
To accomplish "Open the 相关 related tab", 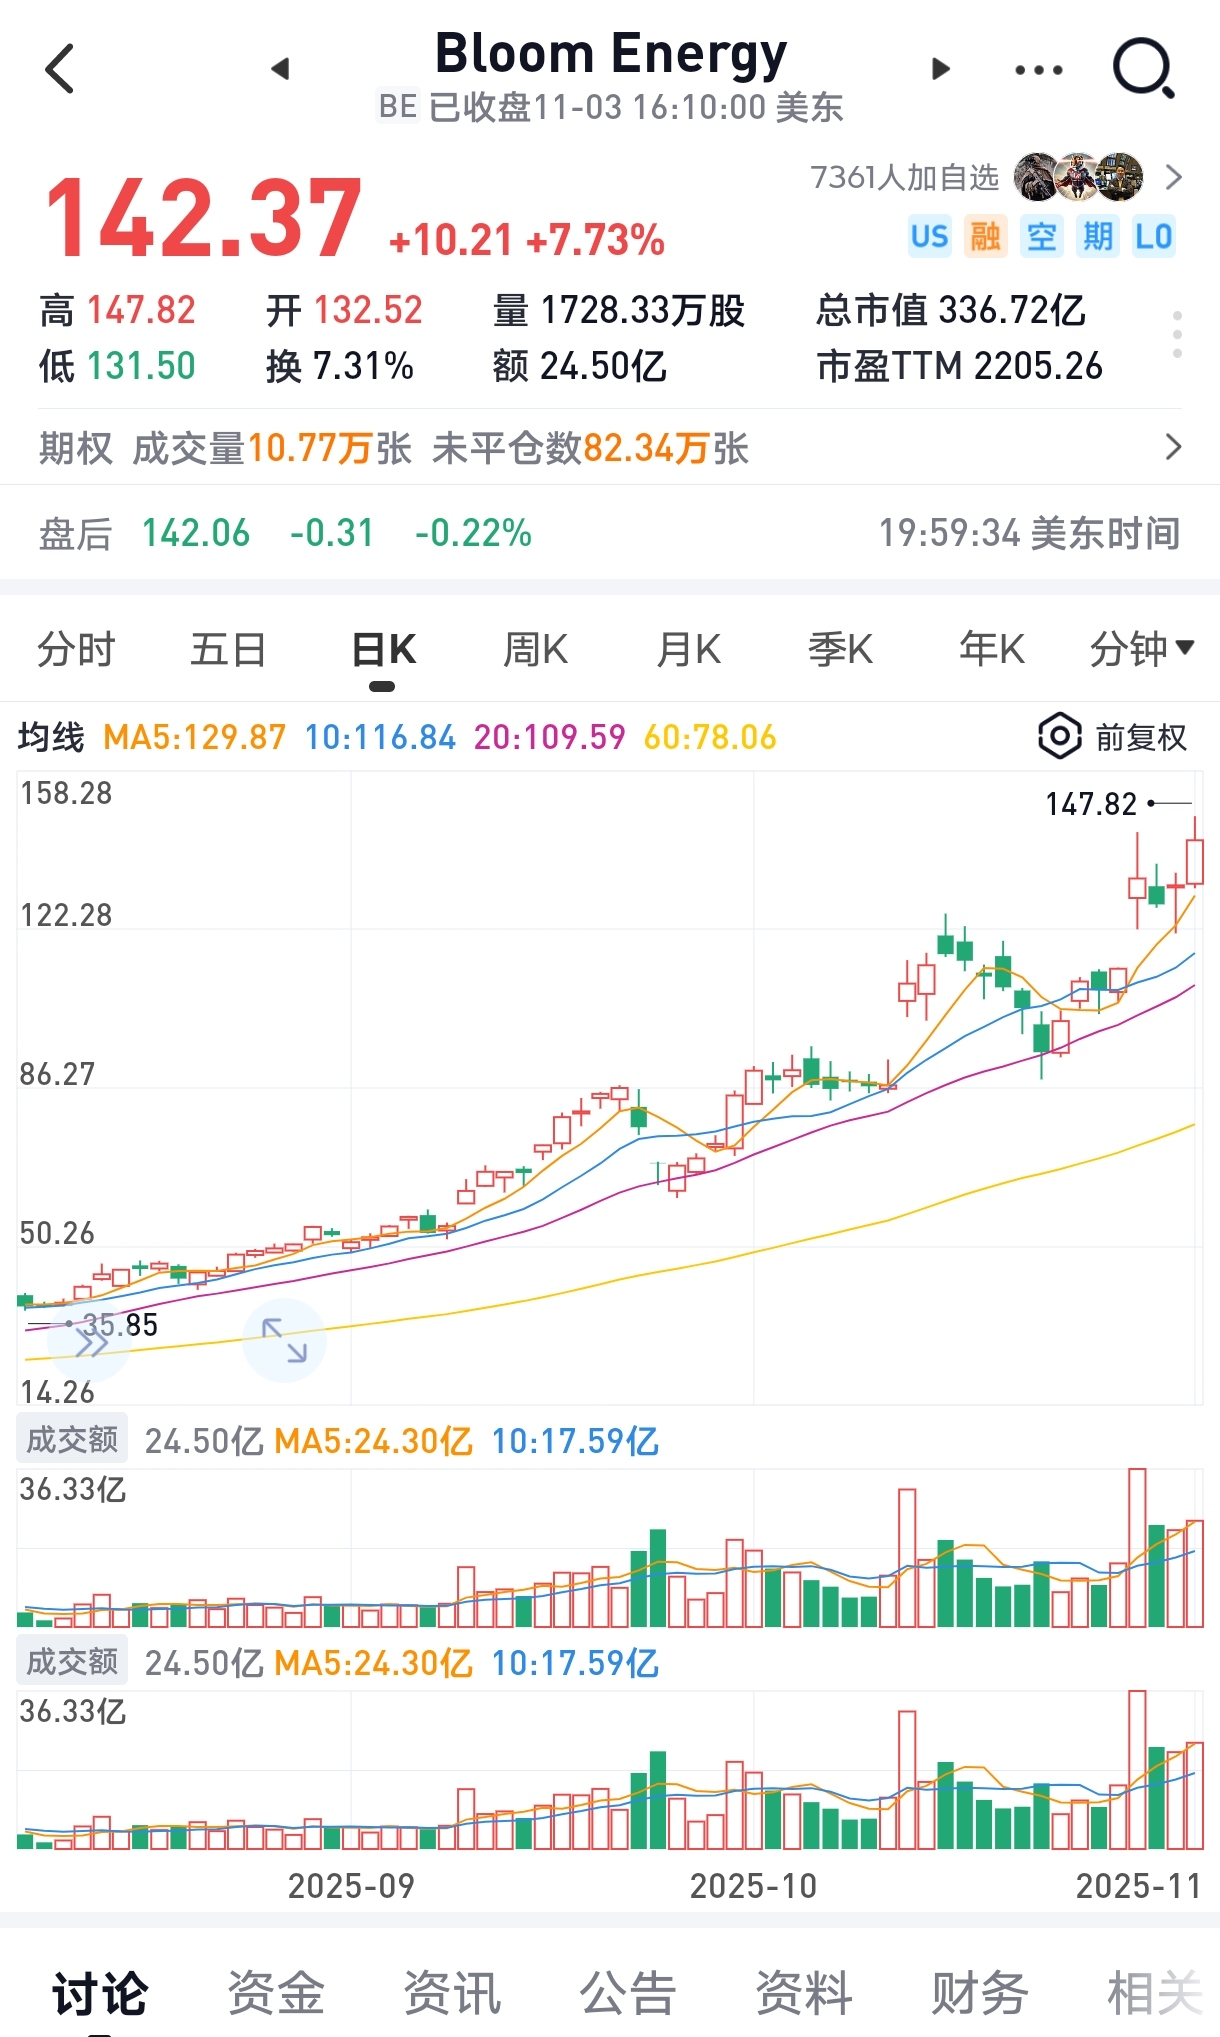I will (1155, 1994).
